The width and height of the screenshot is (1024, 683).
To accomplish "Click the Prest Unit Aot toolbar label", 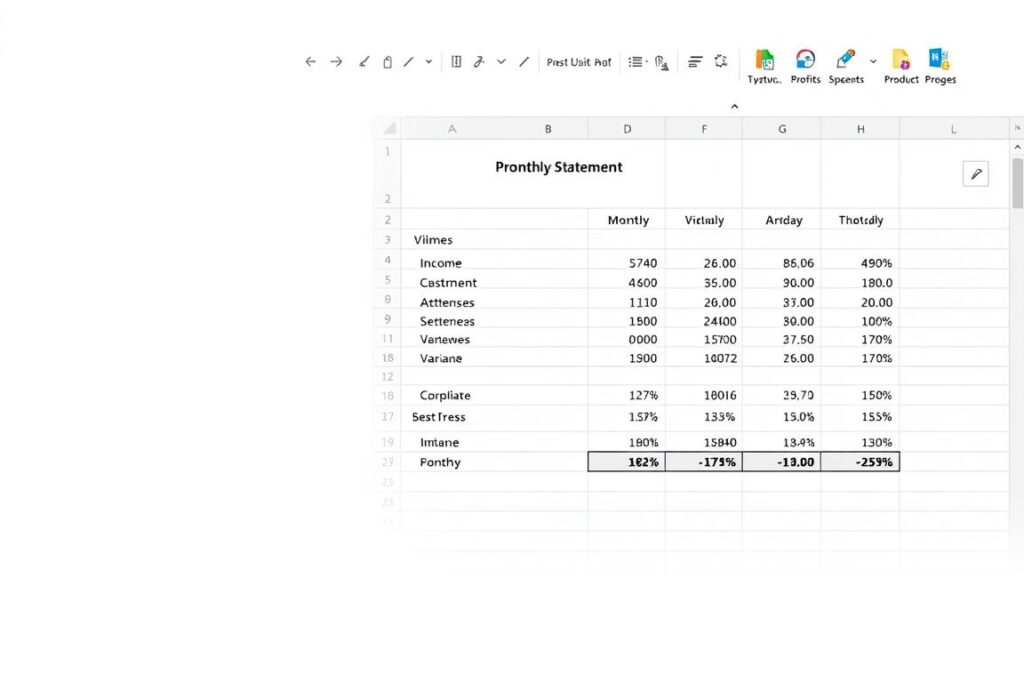I will click(x=580, y=61).
